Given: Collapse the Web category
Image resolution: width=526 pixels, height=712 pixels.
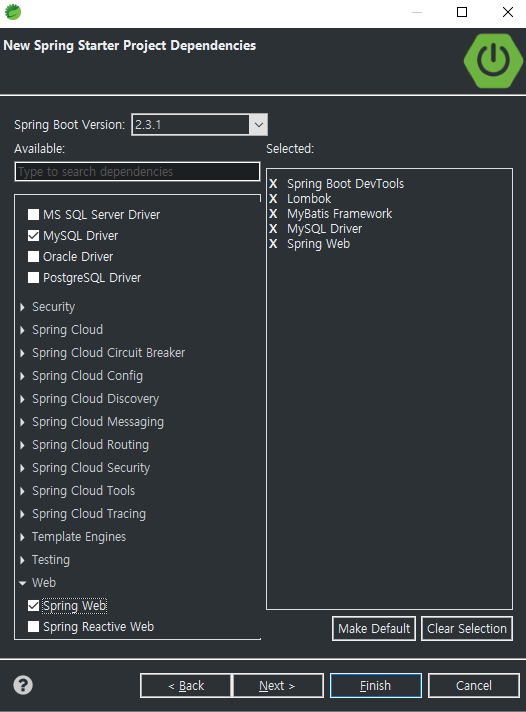Looking at the screenshot, I should click(x=22, y=583).
